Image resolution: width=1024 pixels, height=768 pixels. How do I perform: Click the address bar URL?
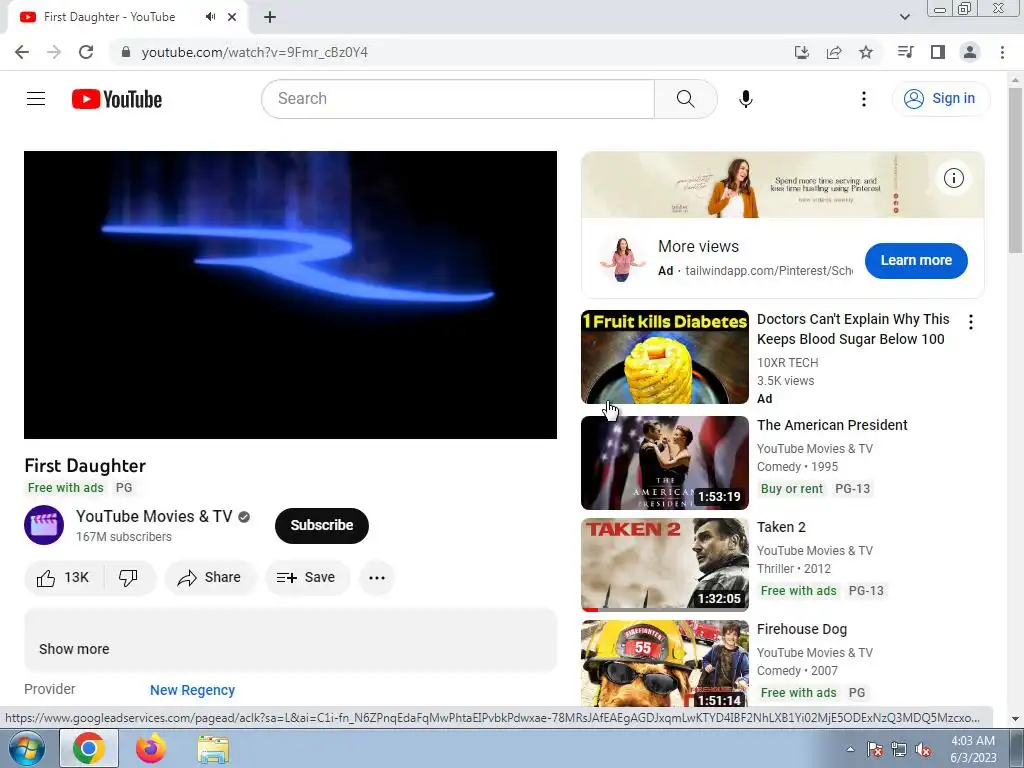pyautogui.click(x=255, y=52)
